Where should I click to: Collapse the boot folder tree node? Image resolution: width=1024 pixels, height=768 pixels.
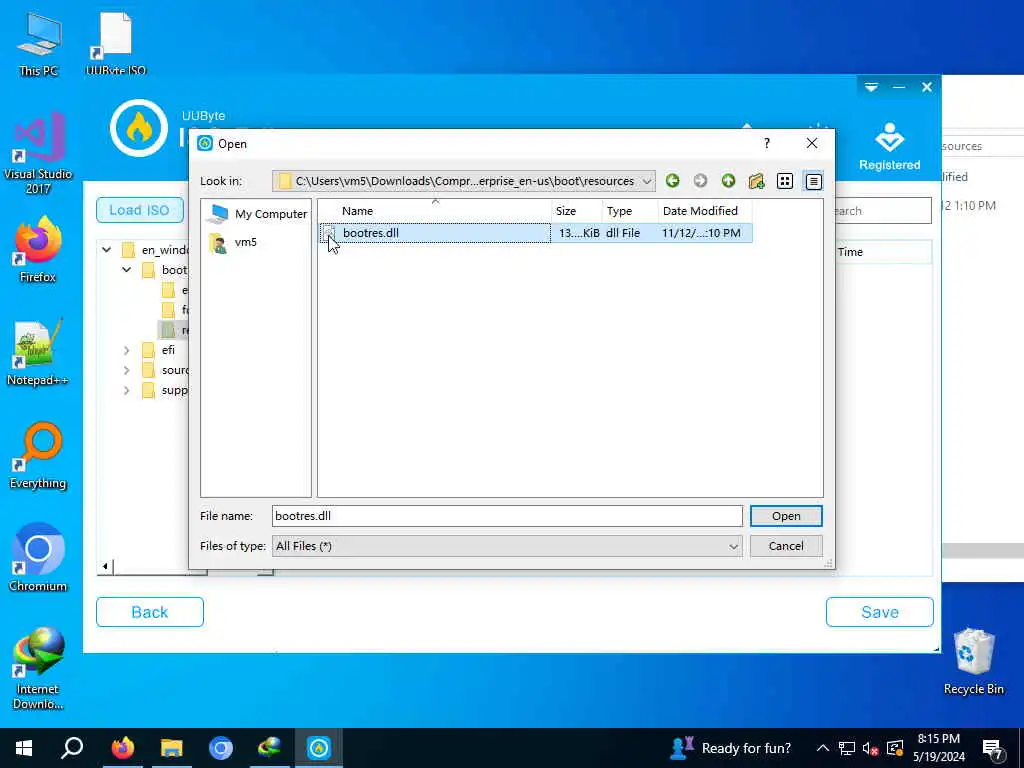(127, 270)
